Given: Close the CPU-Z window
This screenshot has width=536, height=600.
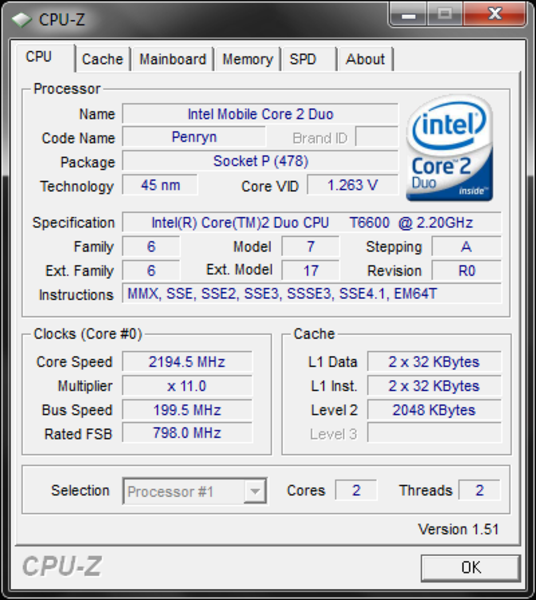Looking at the screenshot, I should (495, 15).
